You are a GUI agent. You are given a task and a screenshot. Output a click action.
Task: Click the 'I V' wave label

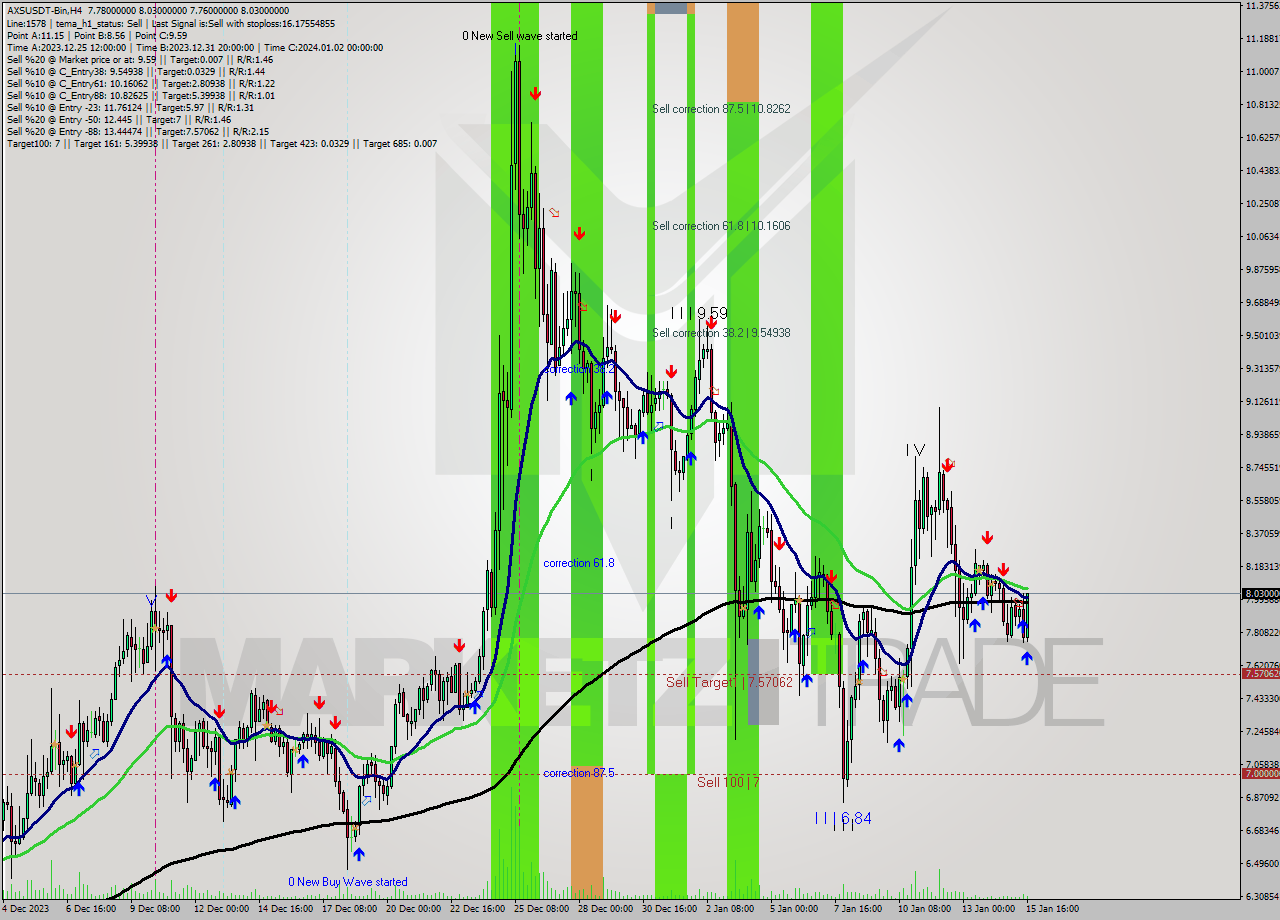[x=915, y=450]
